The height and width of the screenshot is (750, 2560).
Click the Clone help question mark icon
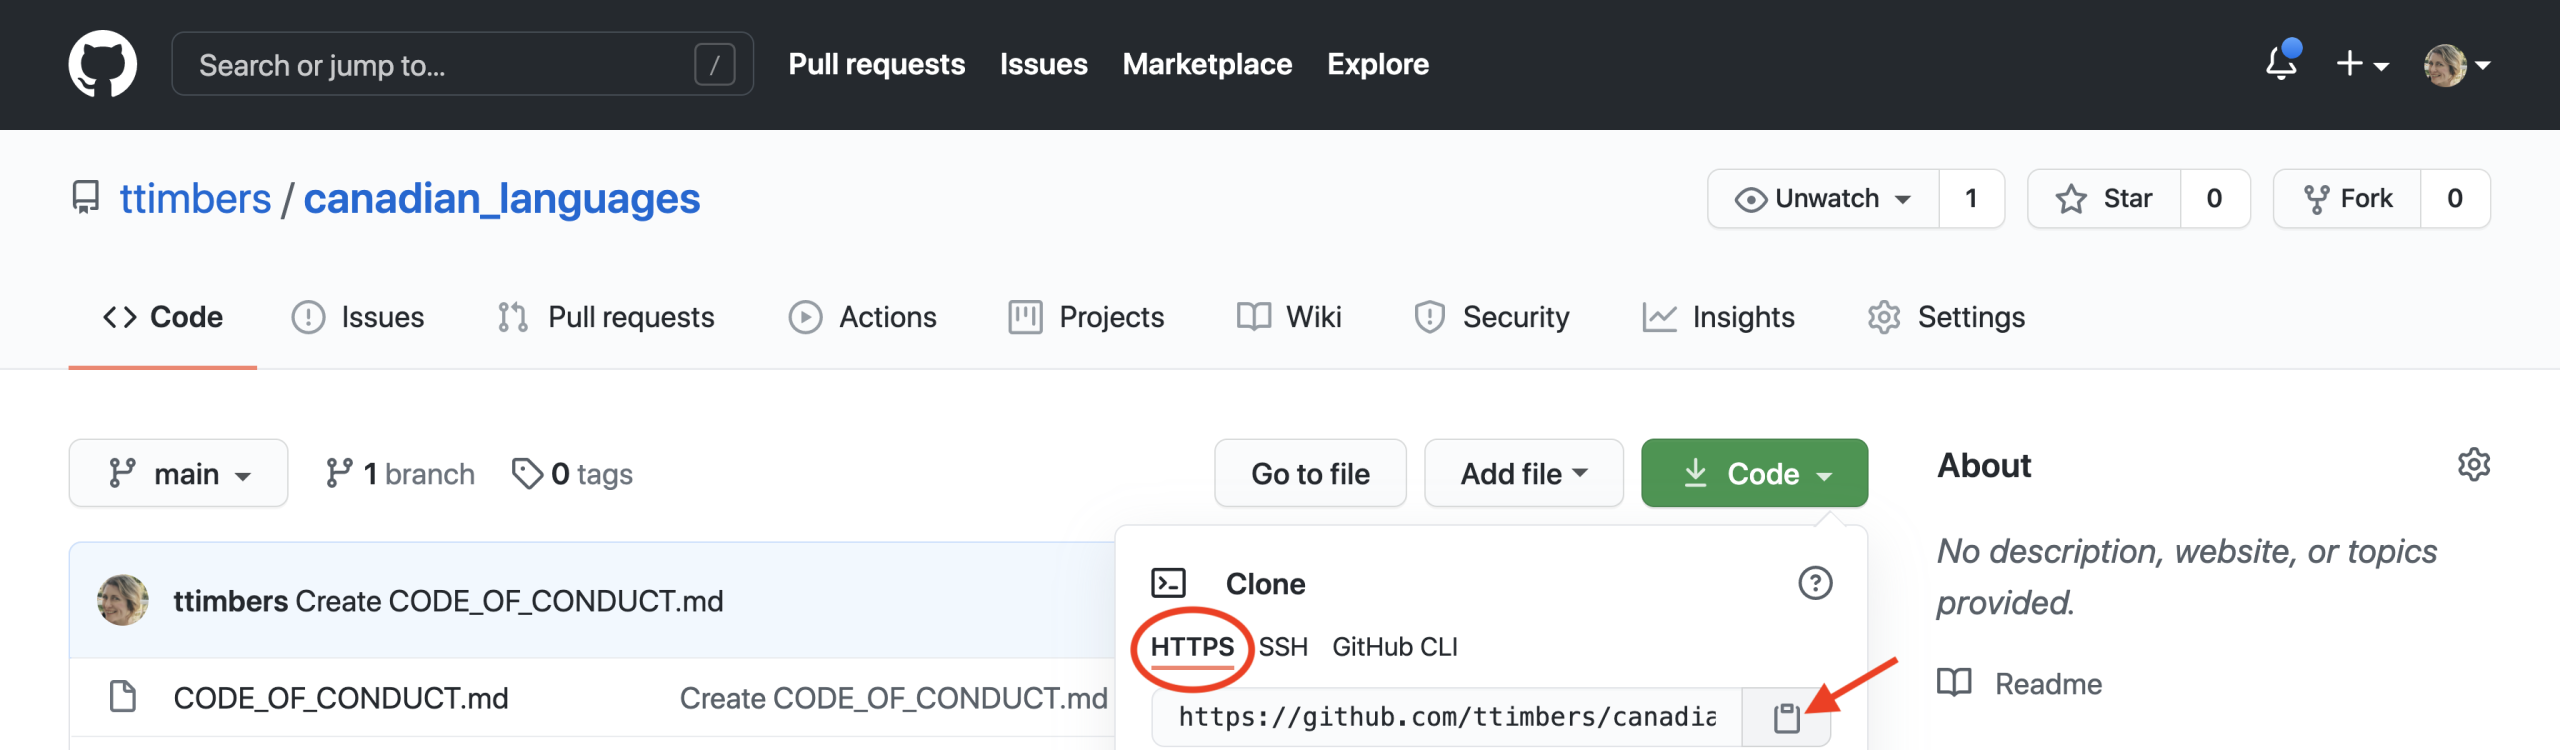pyautogui.click(x=1814, y=583)
